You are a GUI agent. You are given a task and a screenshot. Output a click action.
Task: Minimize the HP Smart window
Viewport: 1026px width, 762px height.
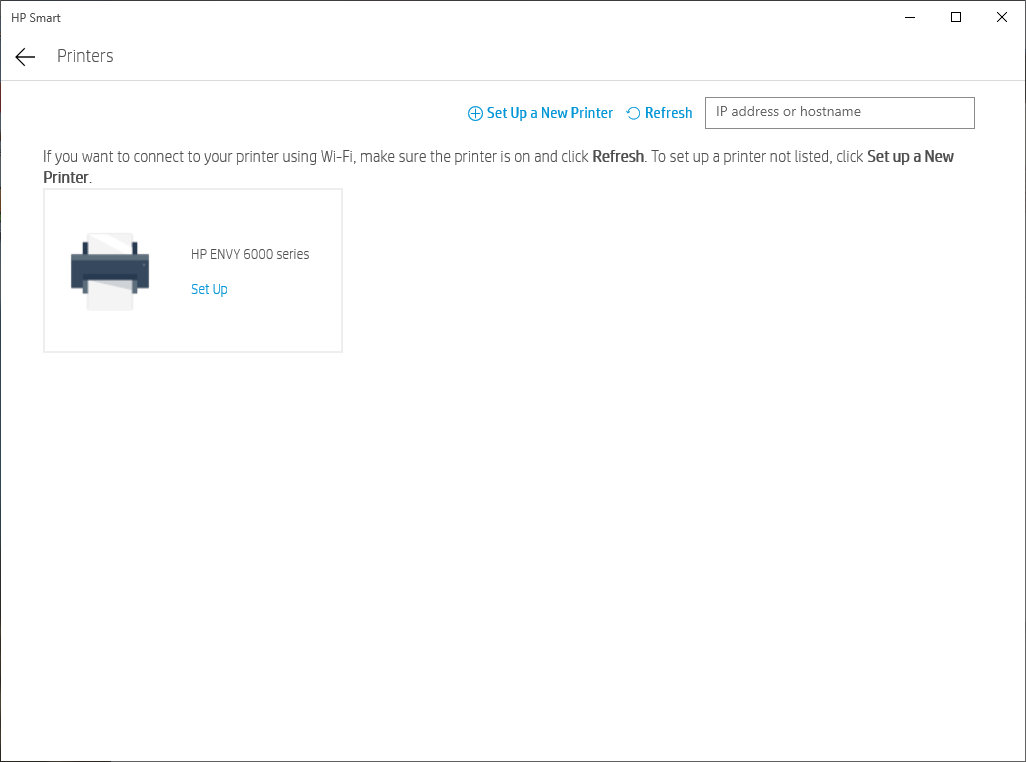[910, 18]
